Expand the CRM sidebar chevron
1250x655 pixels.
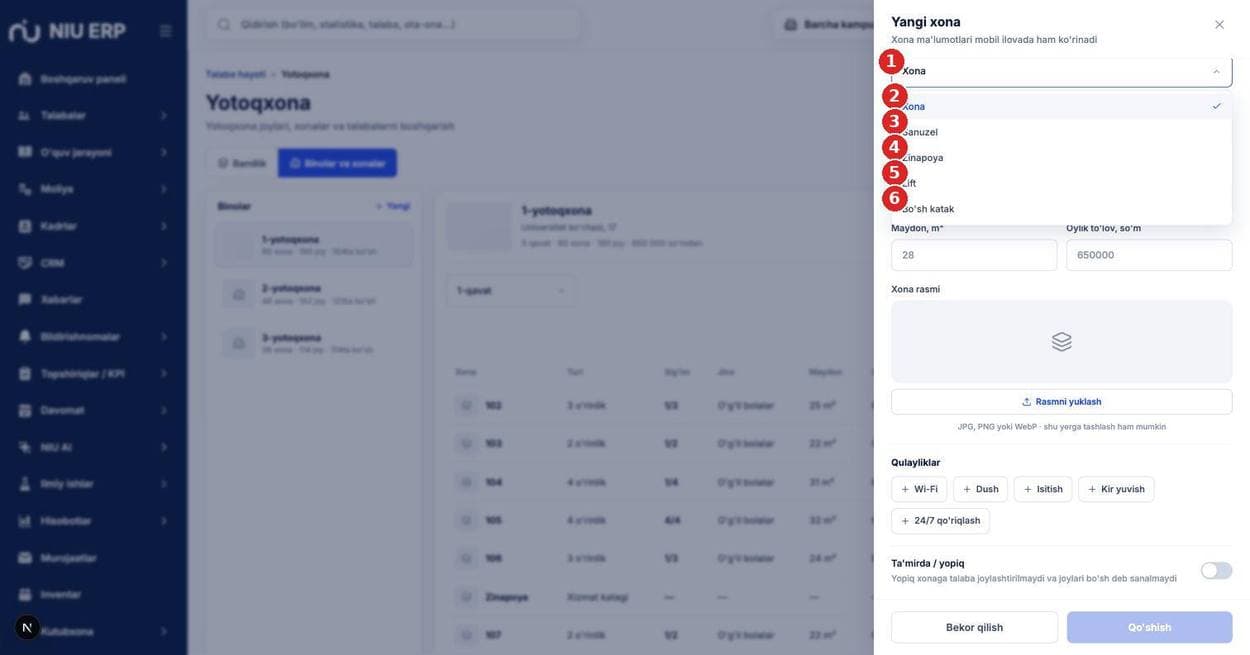pos(164,263)
